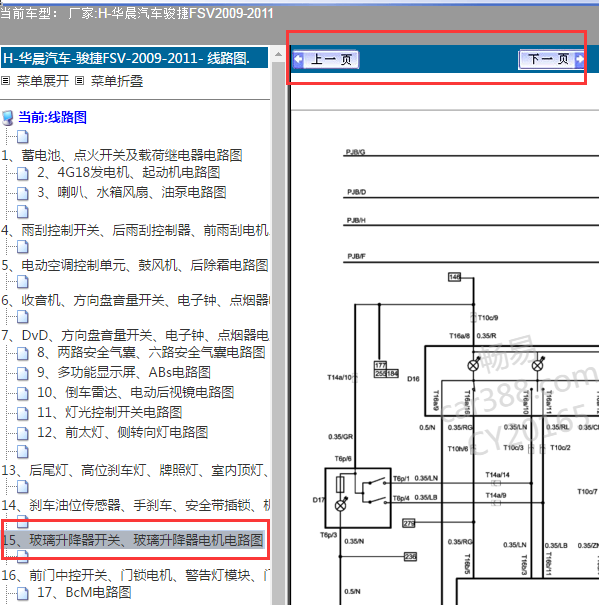The height and width of the screenshot is (605, 599).
Task: Click reference box 146 in the diagram
Action: coord(454,277)
